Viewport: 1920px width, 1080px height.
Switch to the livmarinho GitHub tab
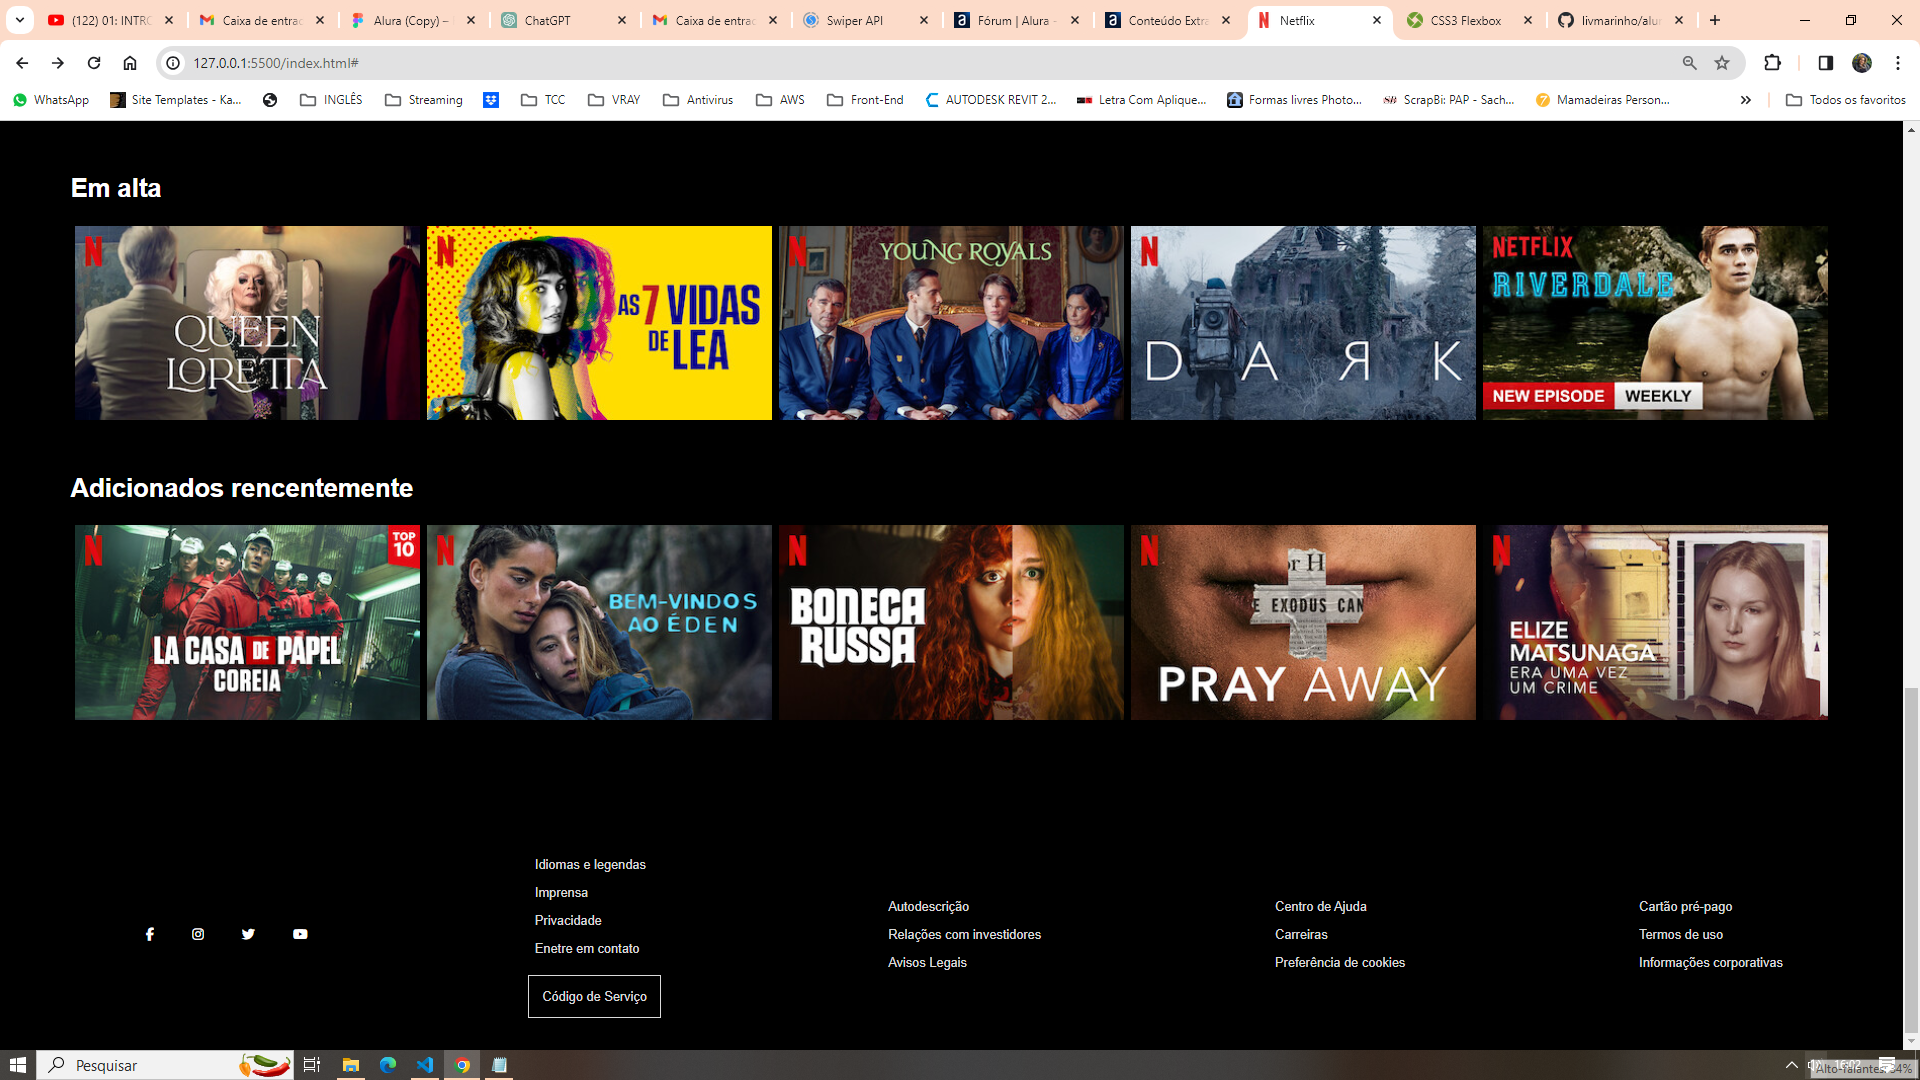(x=1619, y=20)
